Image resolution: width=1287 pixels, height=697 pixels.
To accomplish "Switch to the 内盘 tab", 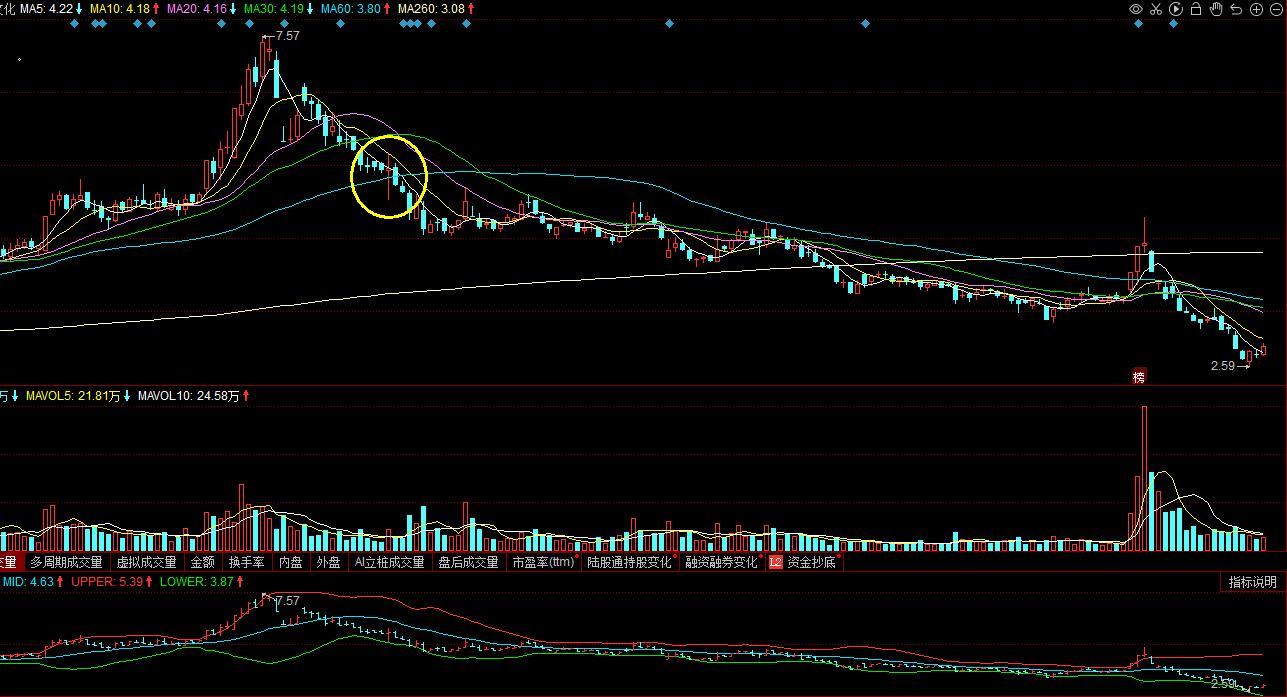I will click(291, 563).
